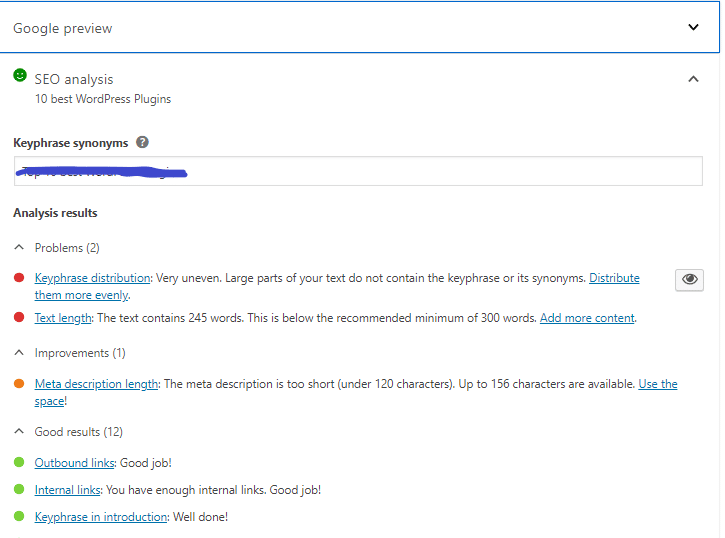Open the Internal links assessment link
The width and height of the screenshot is (725, 538).
point(68,490)
